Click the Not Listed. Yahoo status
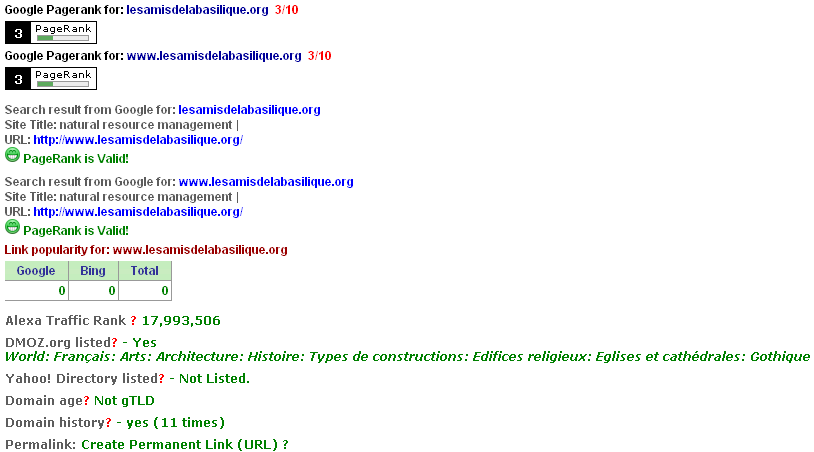 [214, 379]
